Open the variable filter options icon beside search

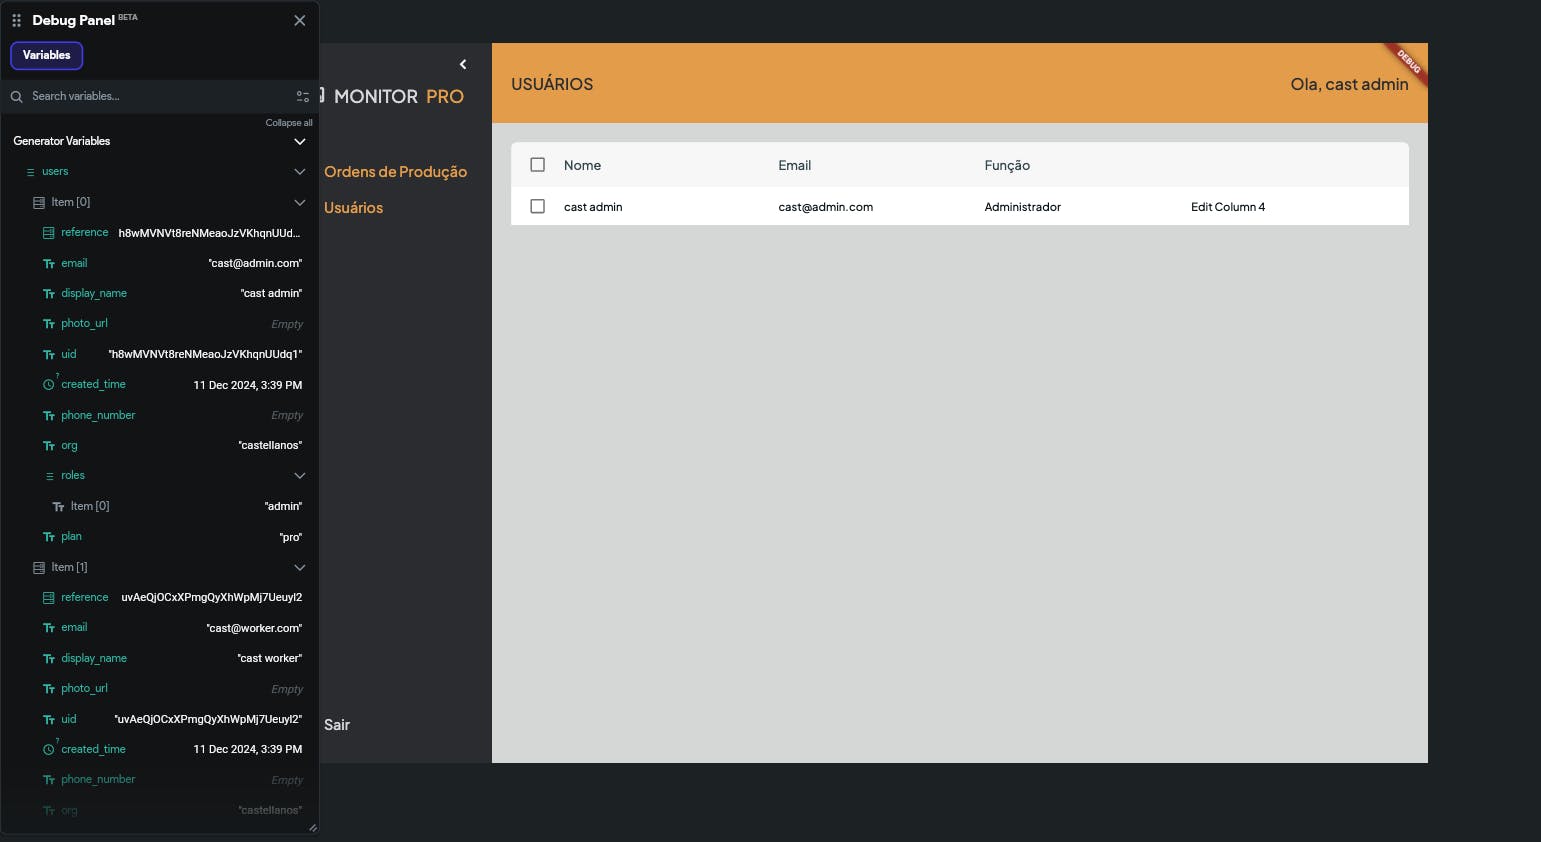point(302,96)
